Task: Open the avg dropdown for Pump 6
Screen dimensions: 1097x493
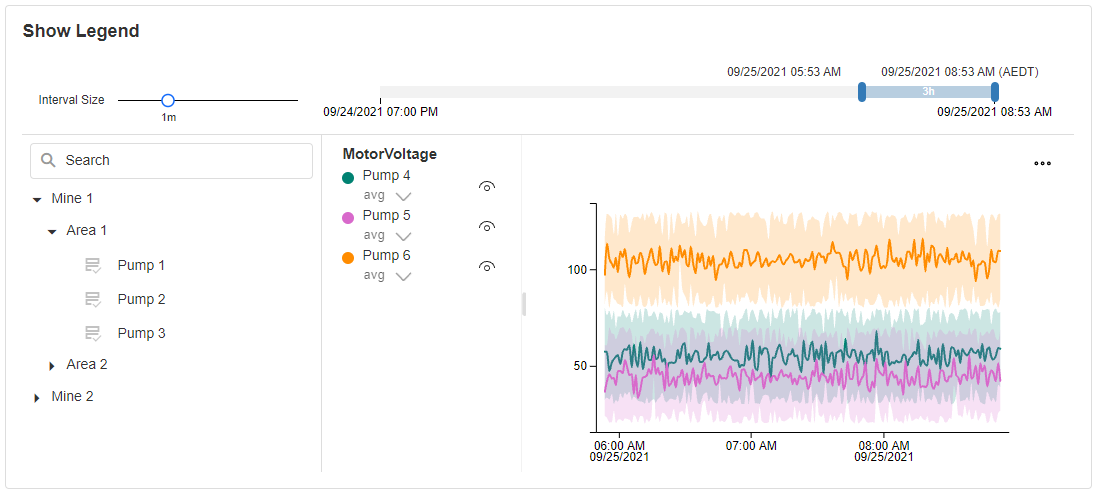Action: (x=403, y=276)
